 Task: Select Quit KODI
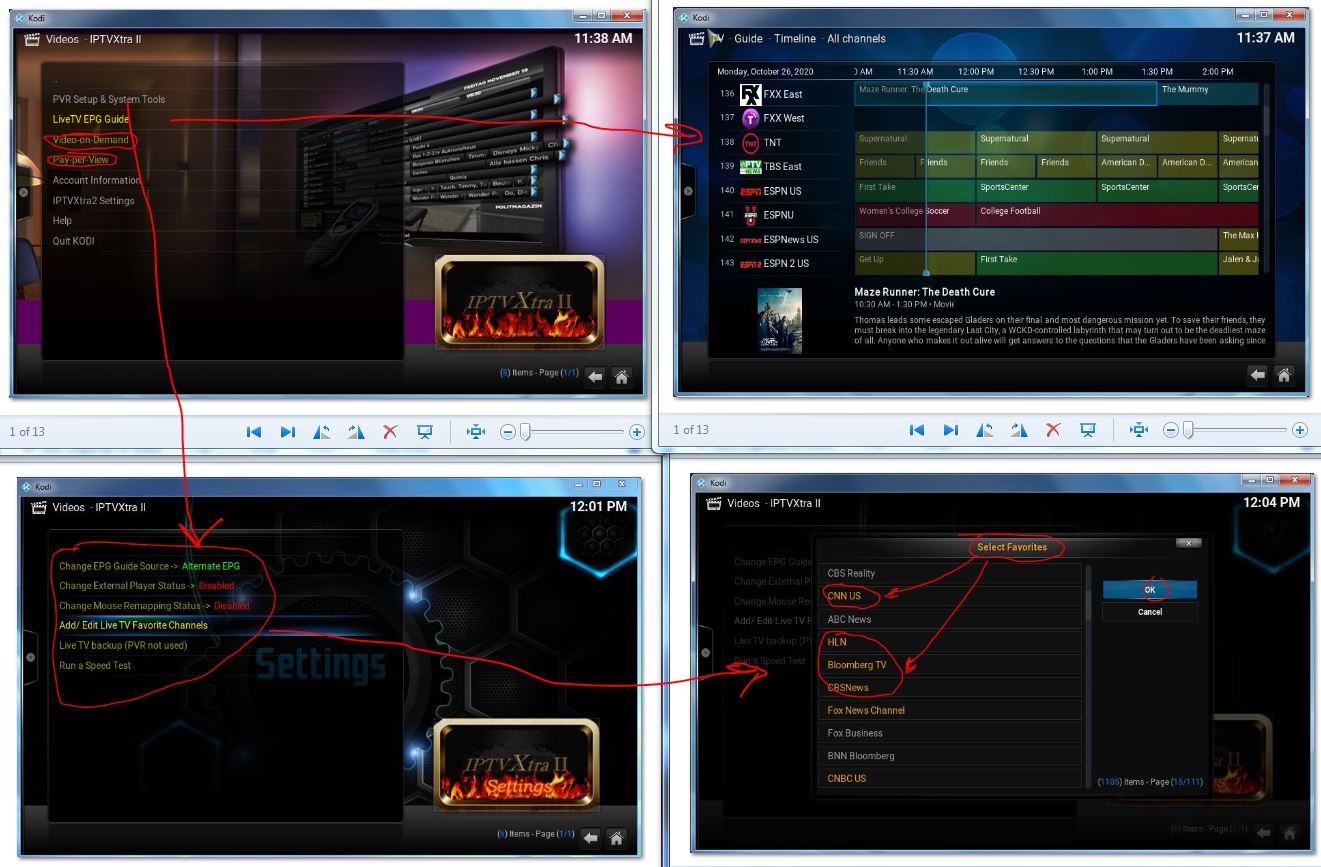(x=73, y=241)
